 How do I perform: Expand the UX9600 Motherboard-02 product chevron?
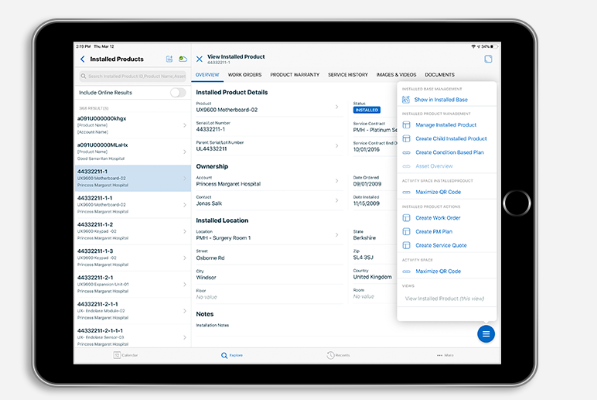coord(337,107)
